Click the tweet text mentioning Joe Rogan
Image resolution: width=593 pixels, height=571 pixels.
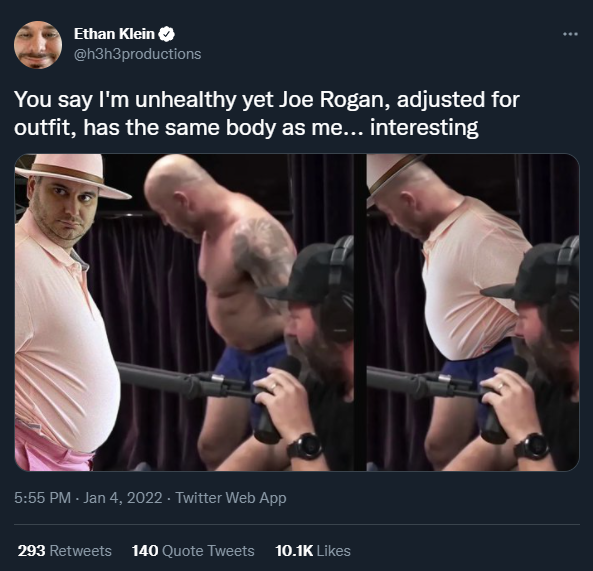pos(267,113)
